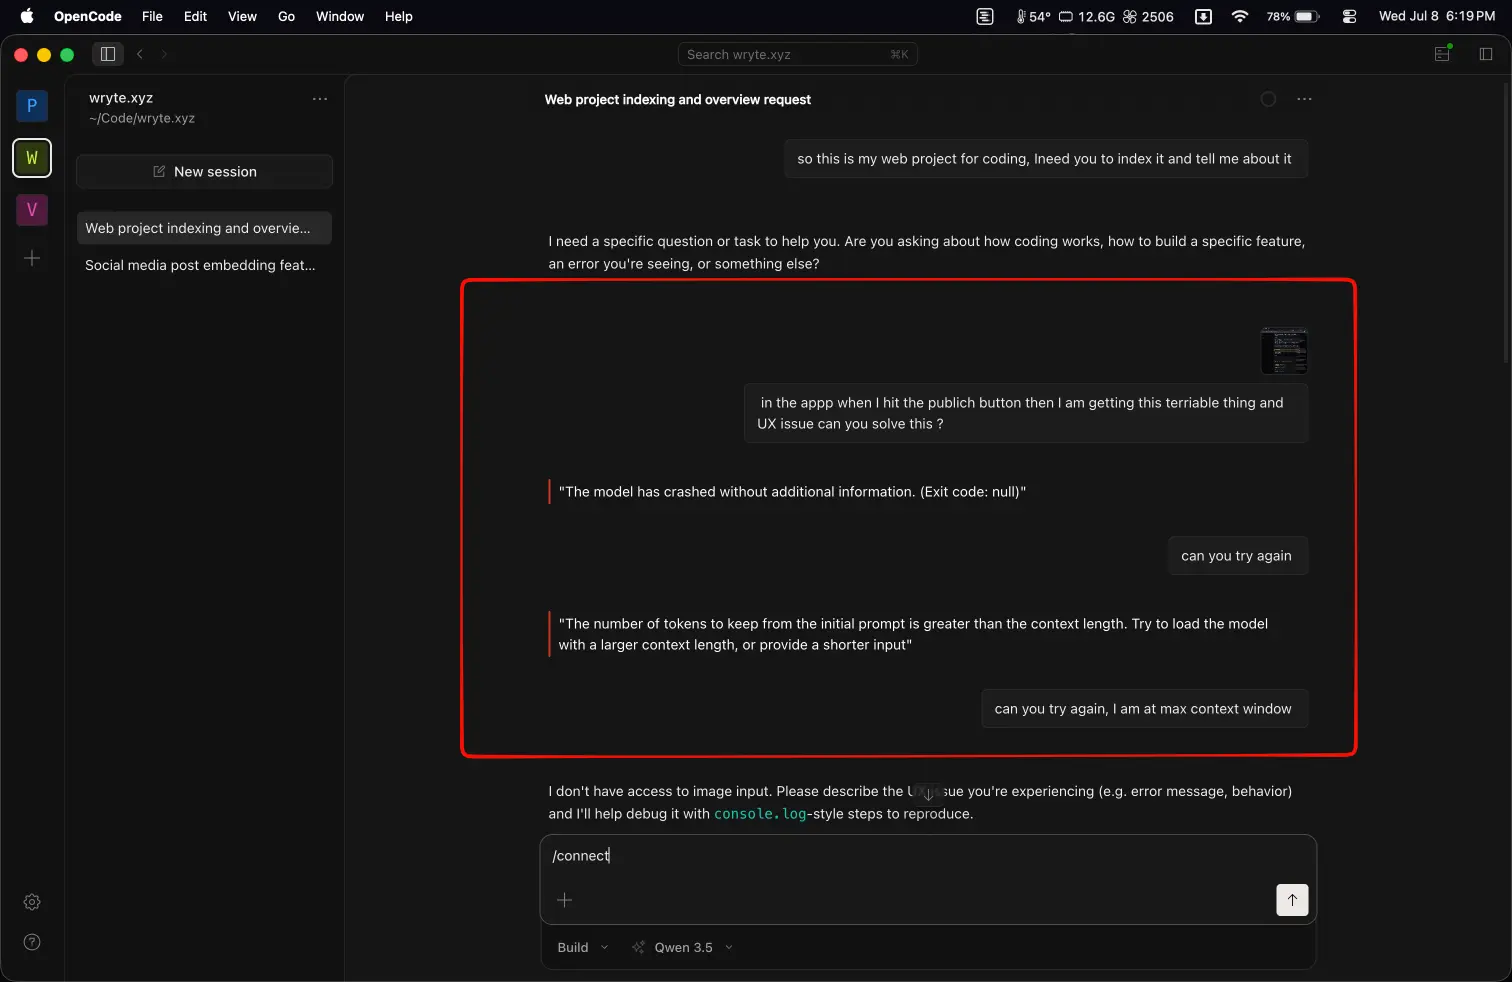The image size is (1512, 982).
Task: Send the message with arrow button
Action: click(1292, 900)
